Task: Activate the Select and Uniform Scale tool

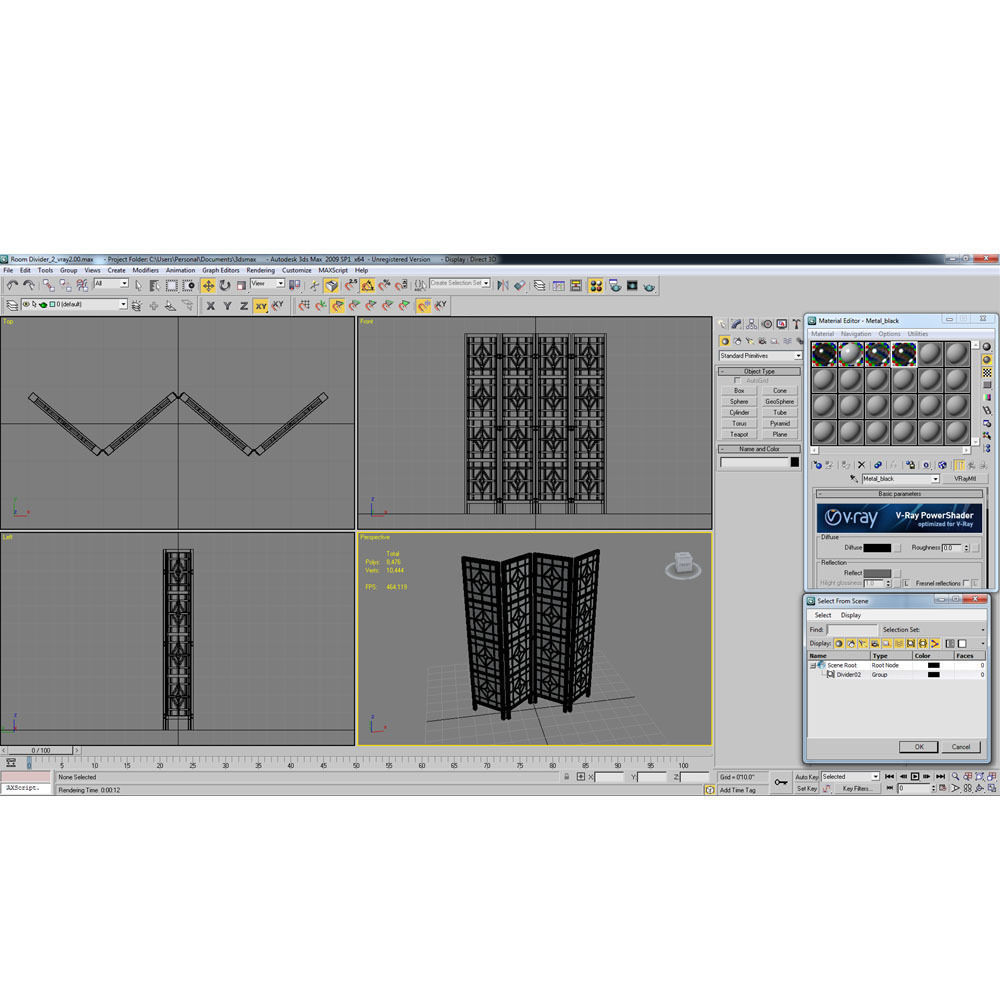Action: point(241,286)
